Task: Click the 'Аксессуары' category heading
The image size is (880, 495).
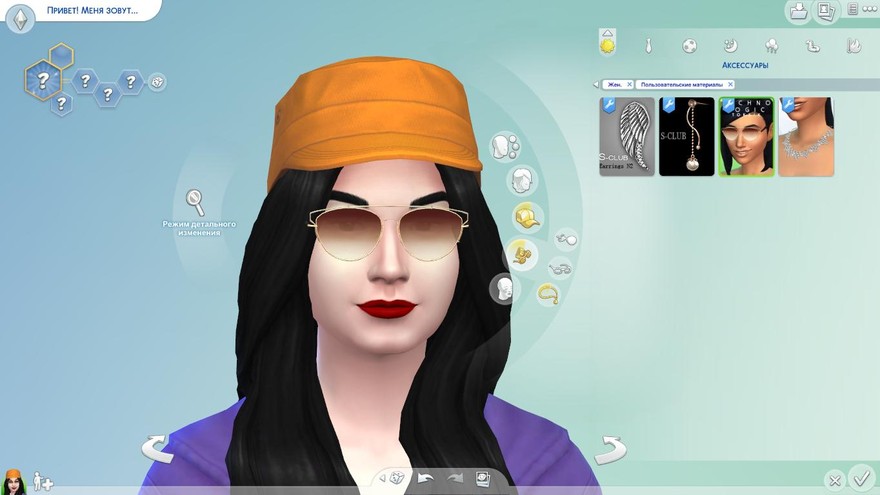Action: point(745,65)
